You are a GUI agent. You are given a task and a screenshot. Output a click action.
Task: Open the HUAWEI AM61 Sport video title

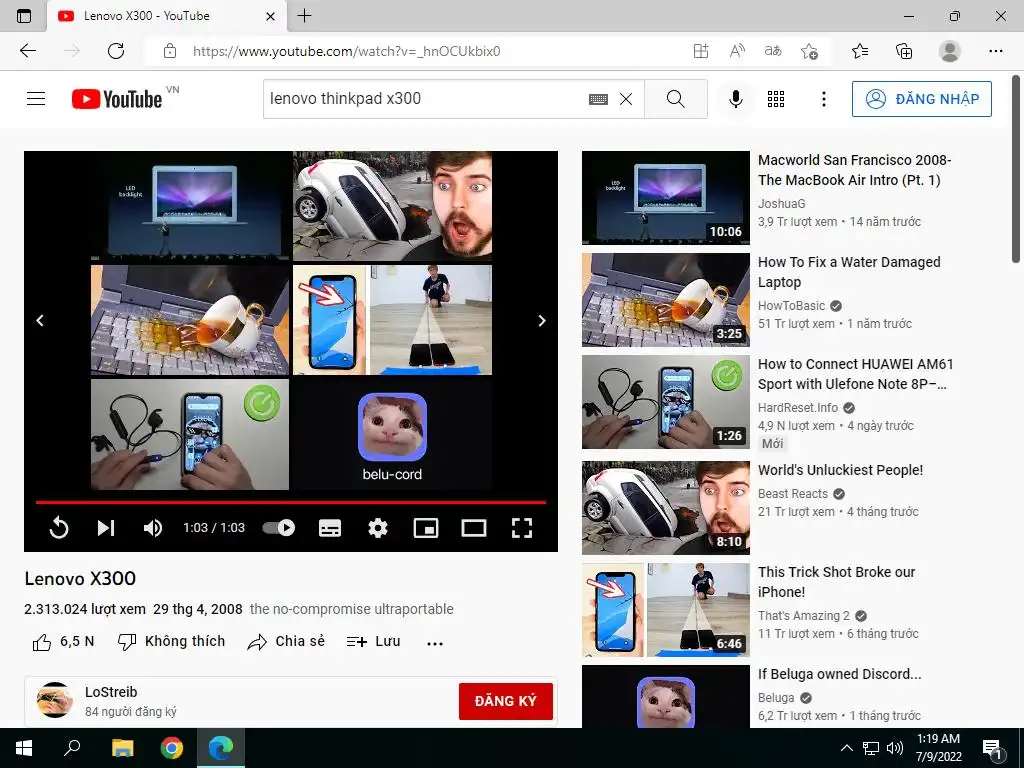856,374
